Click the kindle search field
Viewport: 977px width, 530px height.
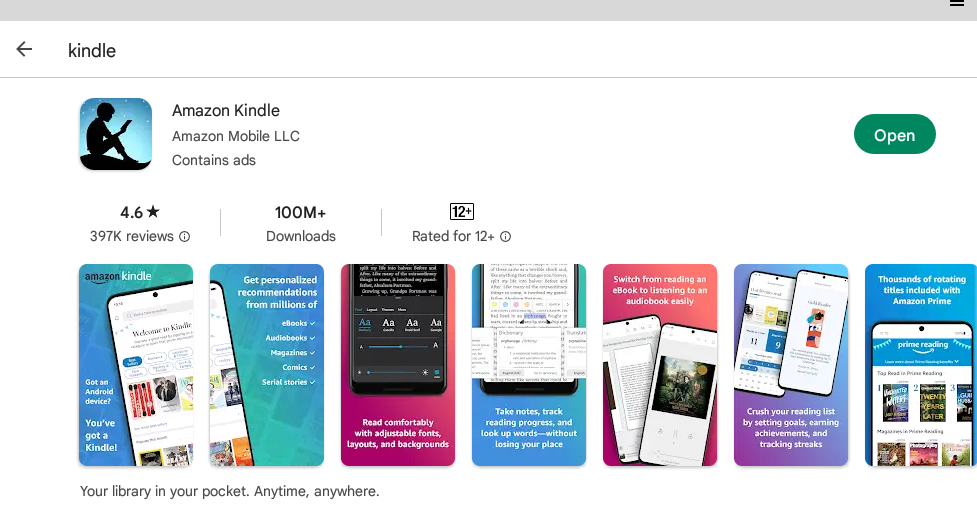coord(92,50)
